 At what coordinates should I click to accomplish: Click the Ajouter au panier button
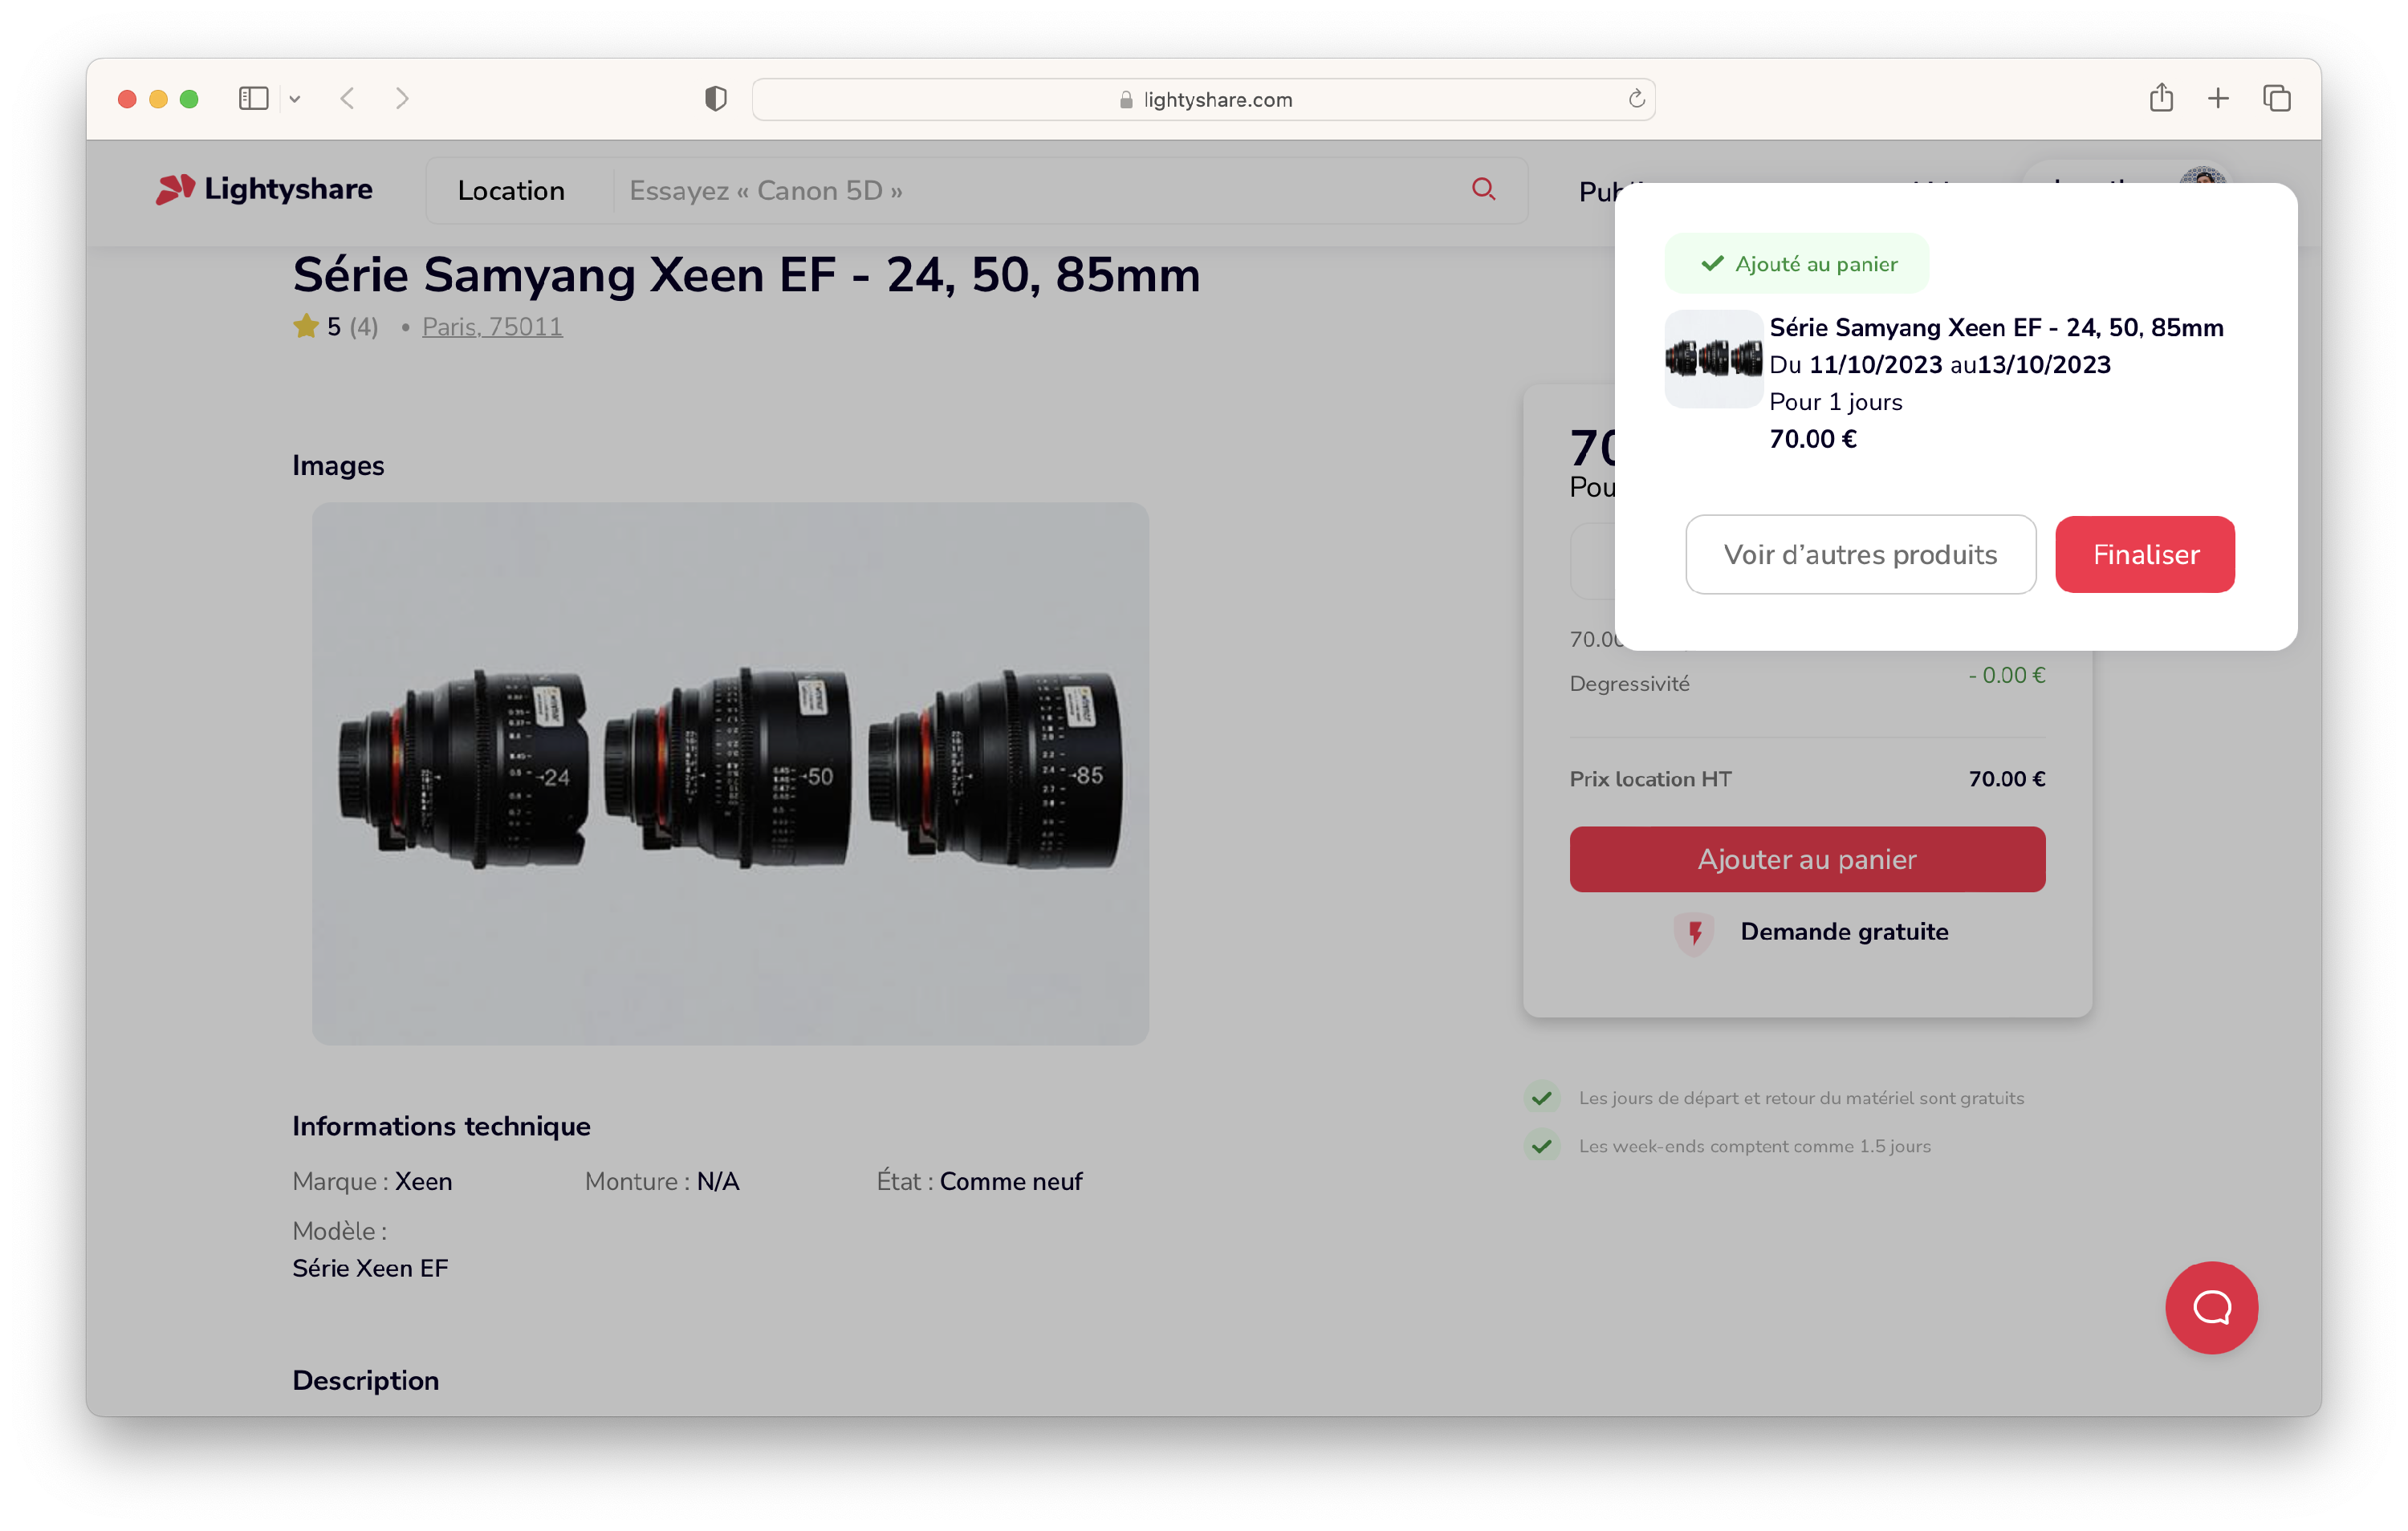(x=1807, y=859)
